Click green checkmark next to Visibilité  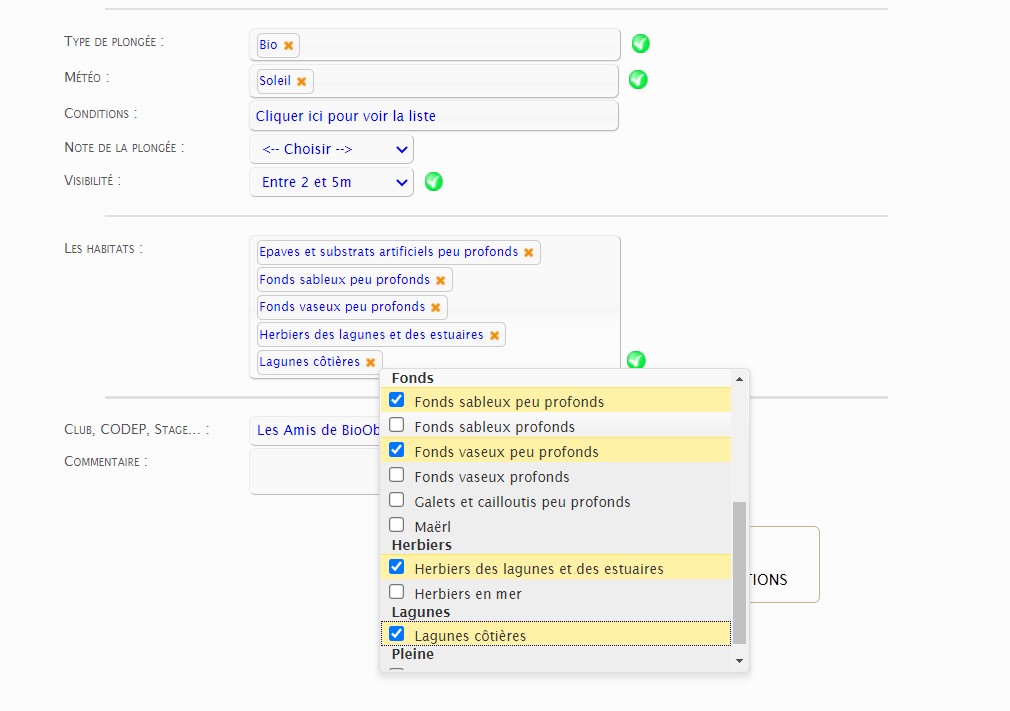[x=434, y=182]
